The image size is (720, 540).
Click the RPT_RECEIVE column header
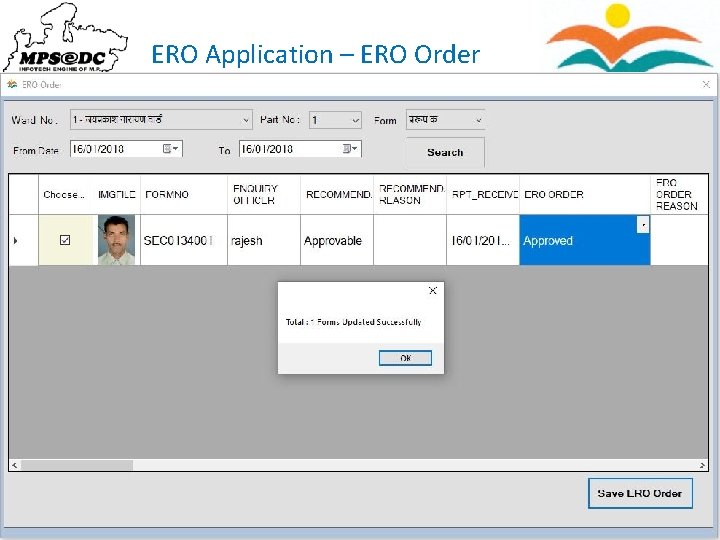coord(483,194)
